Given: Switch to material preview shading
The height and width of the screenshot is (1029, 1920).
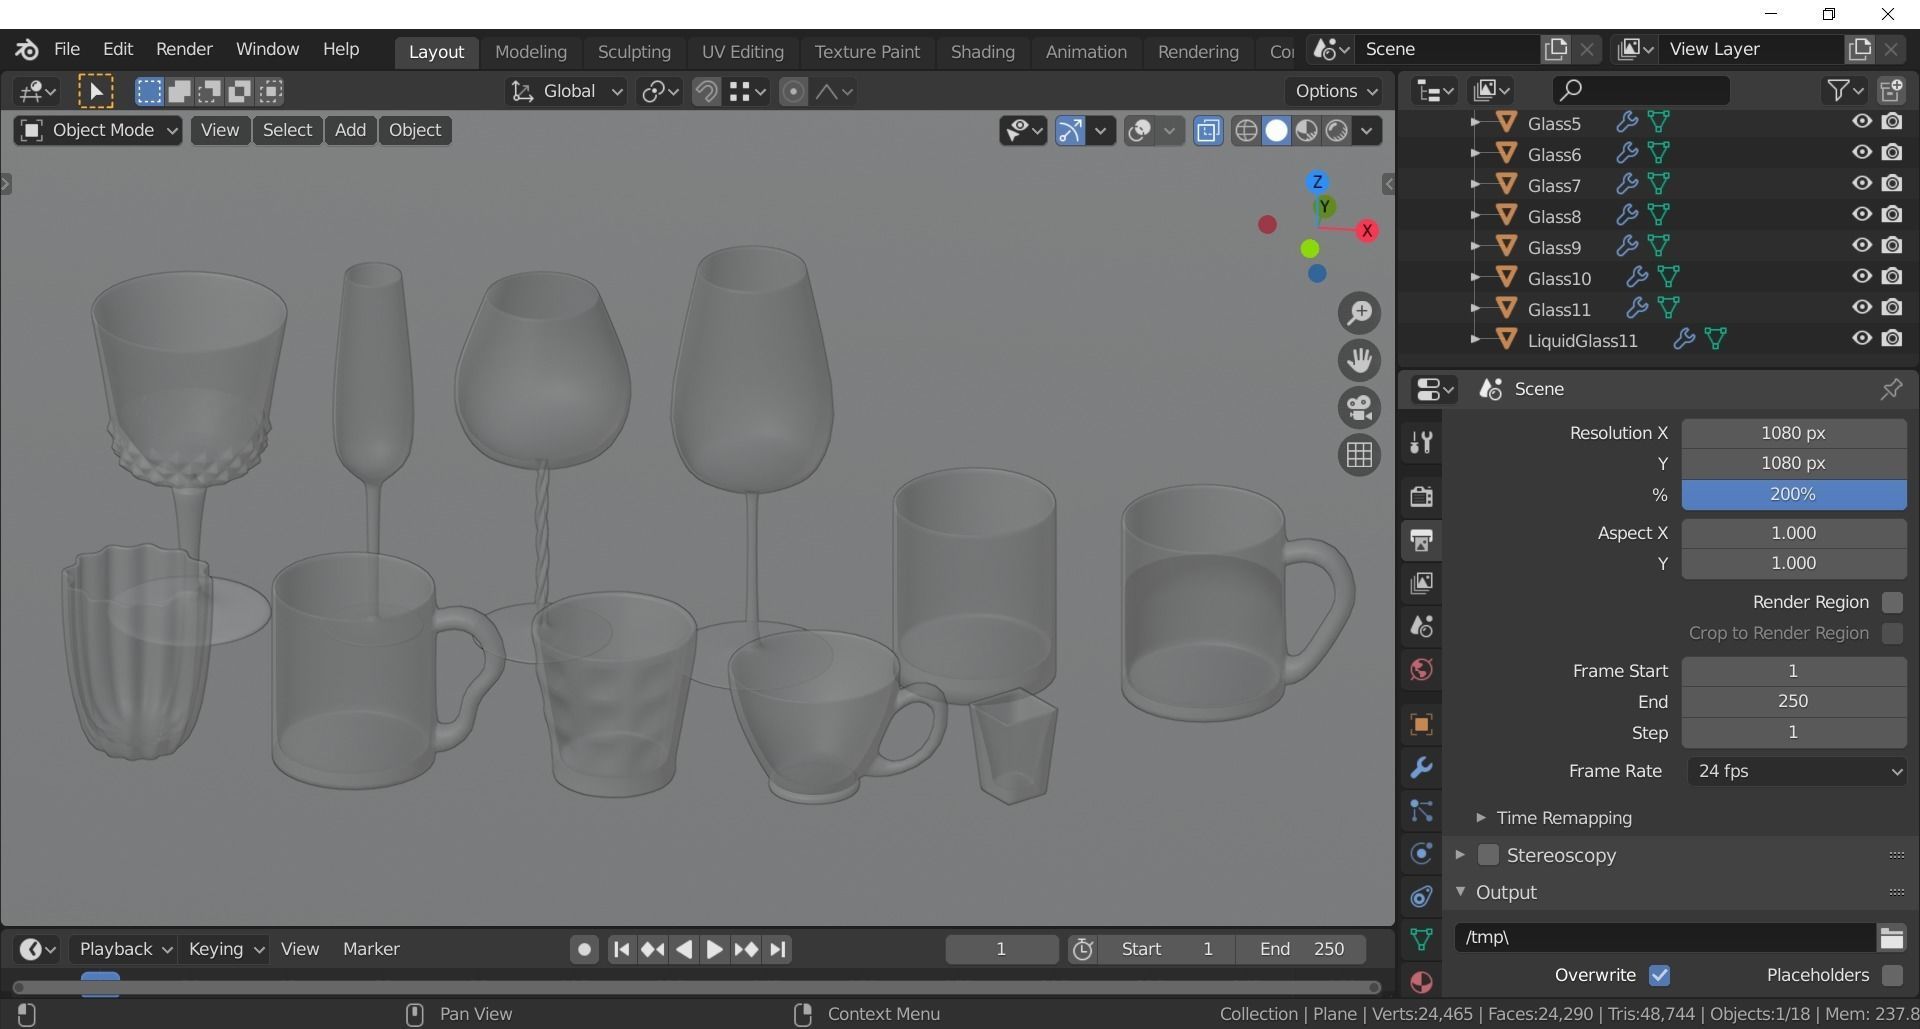Looking at the screenshot, I should pyautogui.click(x=1307, y=131).
